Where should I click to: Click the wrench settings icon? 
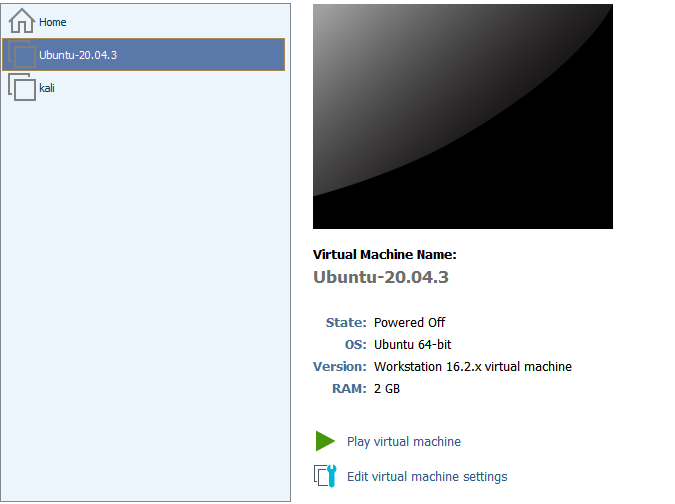pyautogui.click(x=325, y=476)
